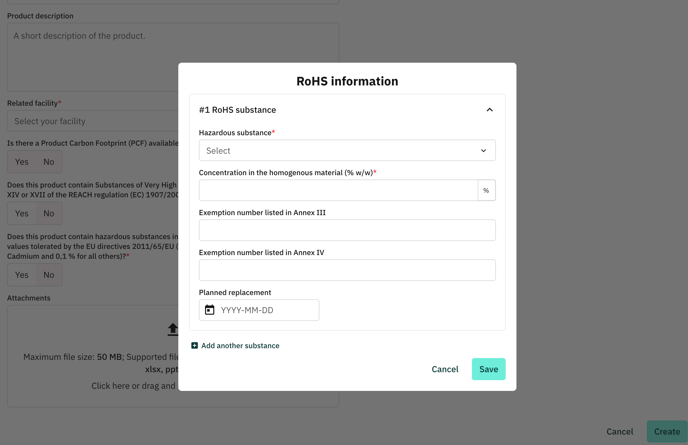Cancel the RoHS information dialog
The image size is (688, 445).
(444, 369)
